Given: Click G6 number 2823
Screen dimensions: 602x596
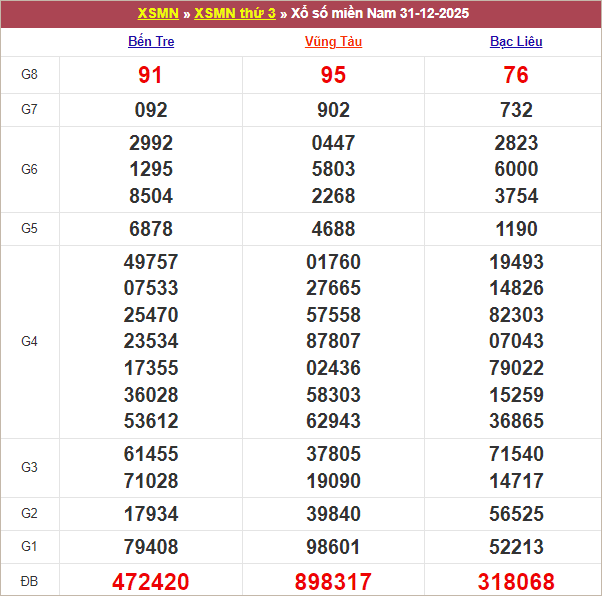Looking at the screenshot, I should tap(516, 143).
